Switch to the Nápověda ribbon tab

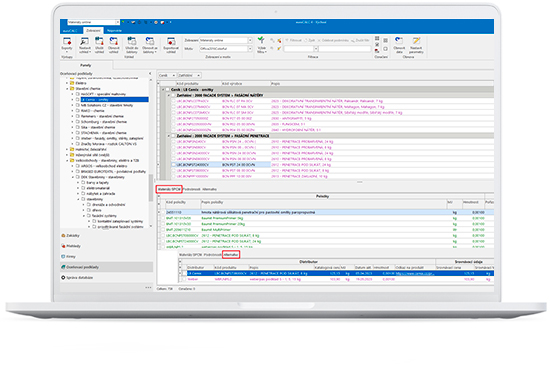(x=114, y=31)
